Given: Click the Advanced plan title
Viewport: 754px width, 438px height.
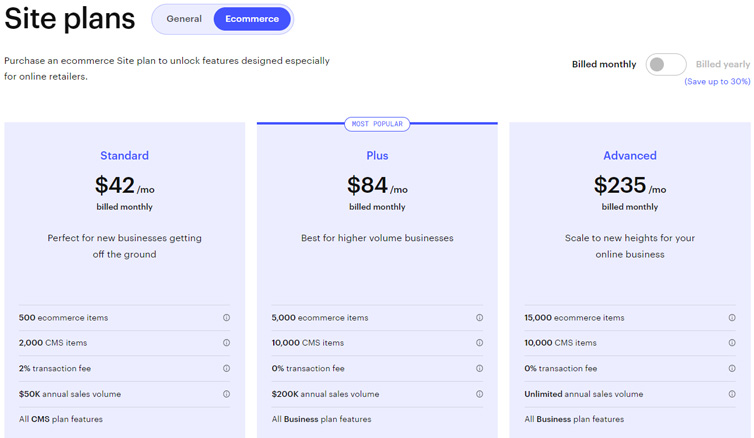Looking at the screenshot, I should tap(630, 156).
